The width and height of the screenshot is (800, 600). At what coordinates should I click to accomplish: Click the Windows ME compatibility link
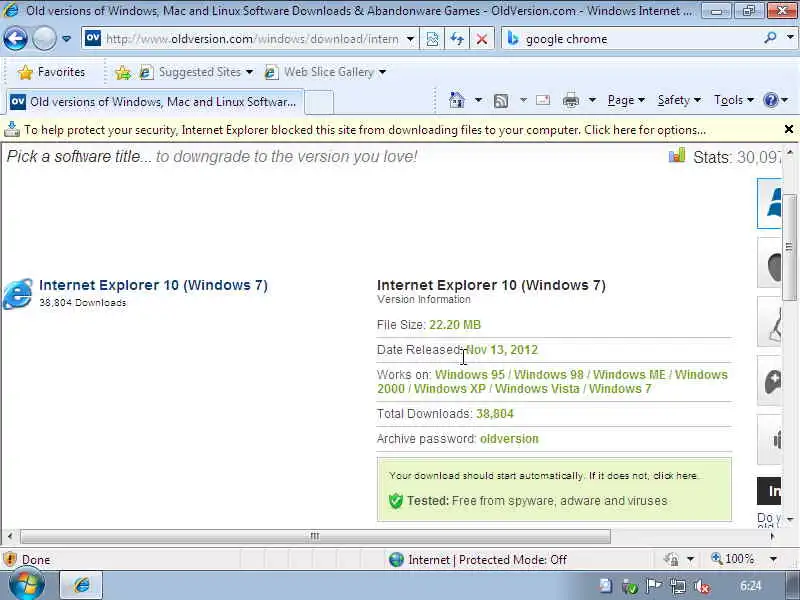coord(629,374)
